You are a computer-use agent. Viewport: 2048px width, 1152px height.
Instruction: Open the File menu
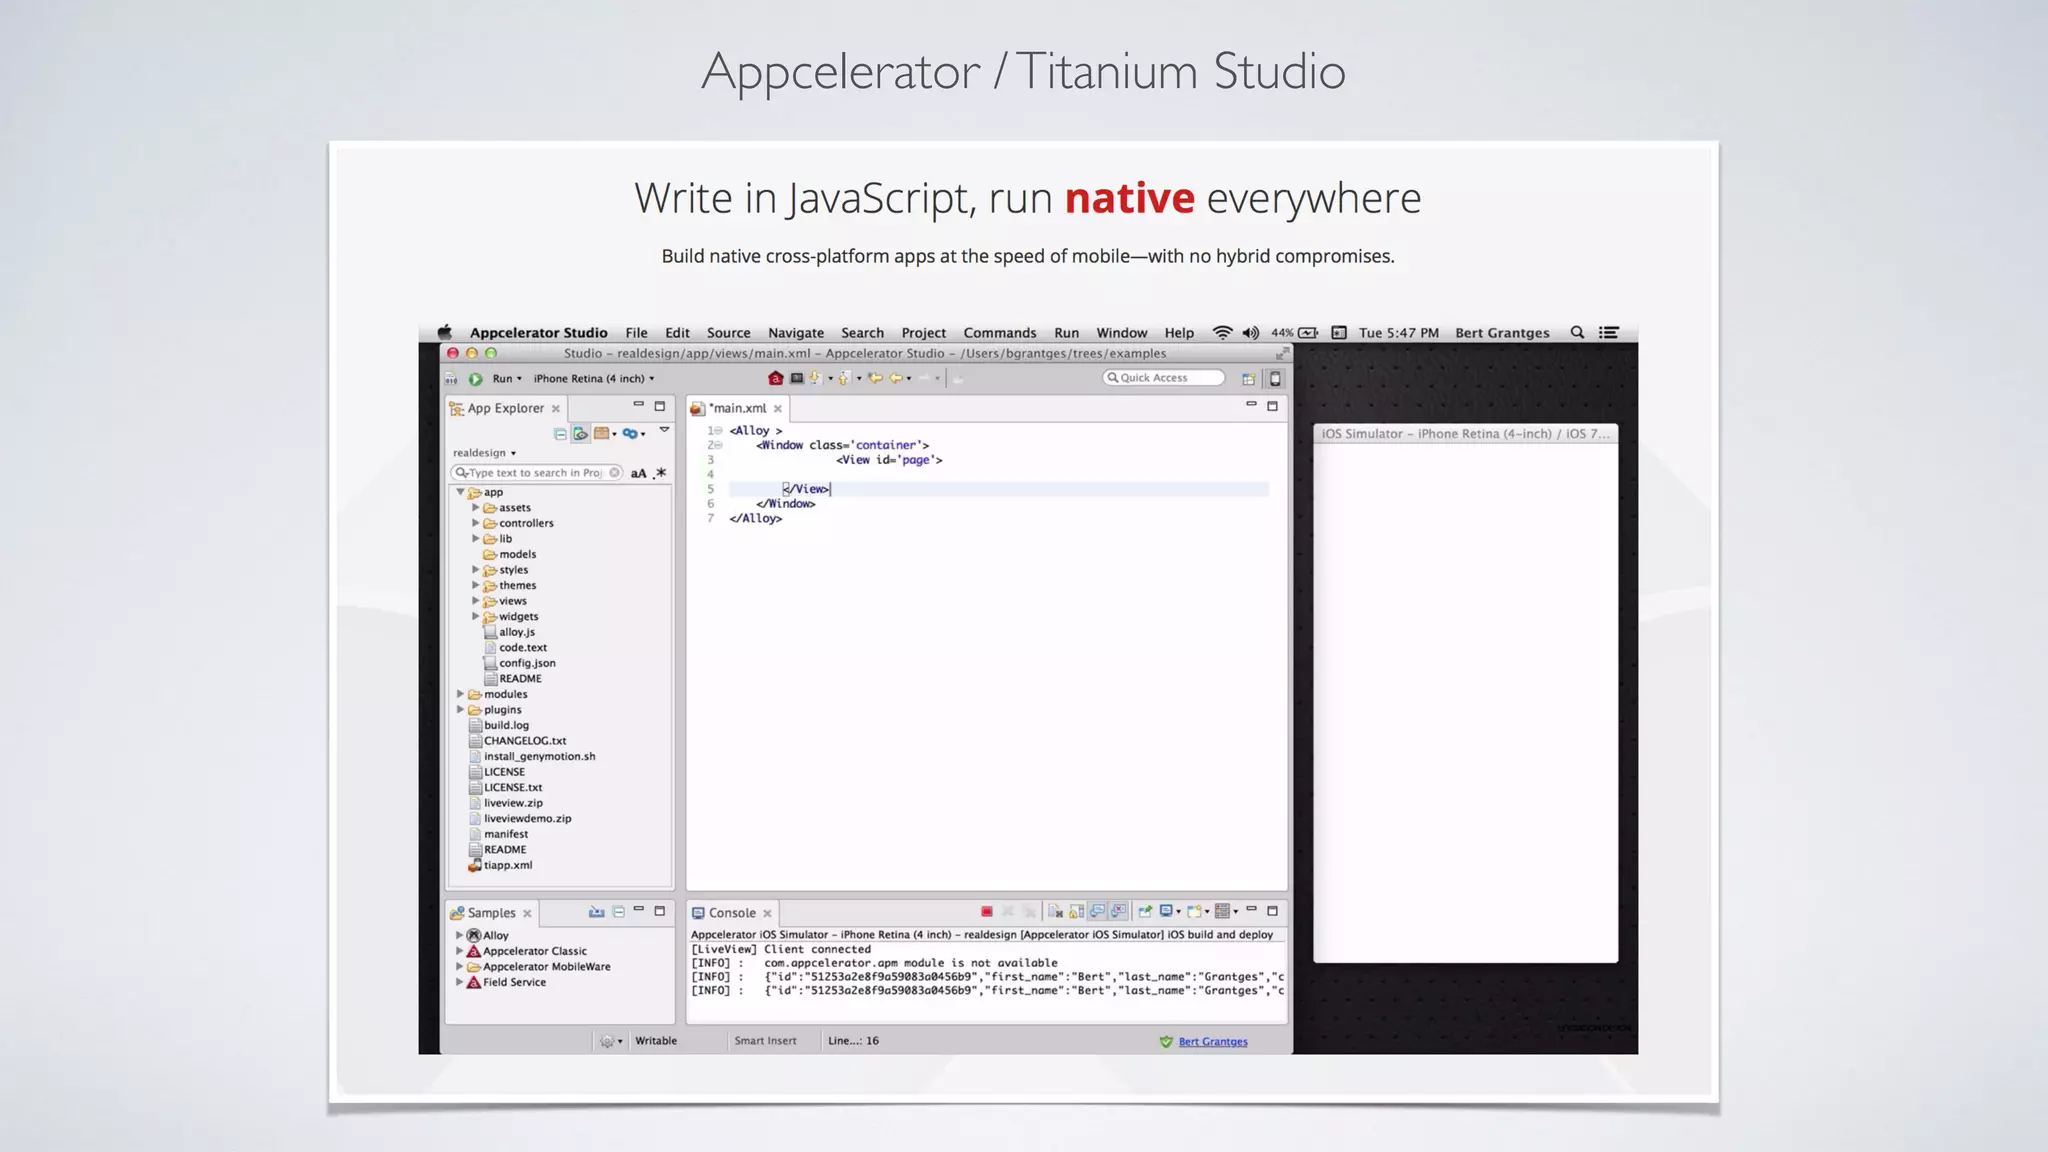click(636, 333)
